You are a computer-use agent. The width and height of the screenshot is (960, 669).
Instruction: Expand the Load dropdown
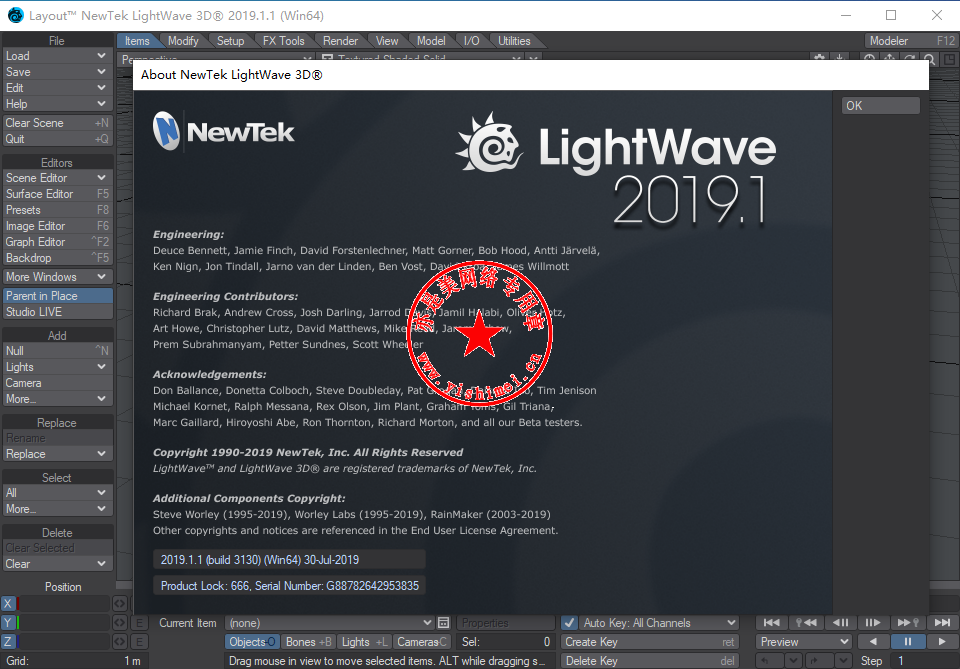pos(58,56)
